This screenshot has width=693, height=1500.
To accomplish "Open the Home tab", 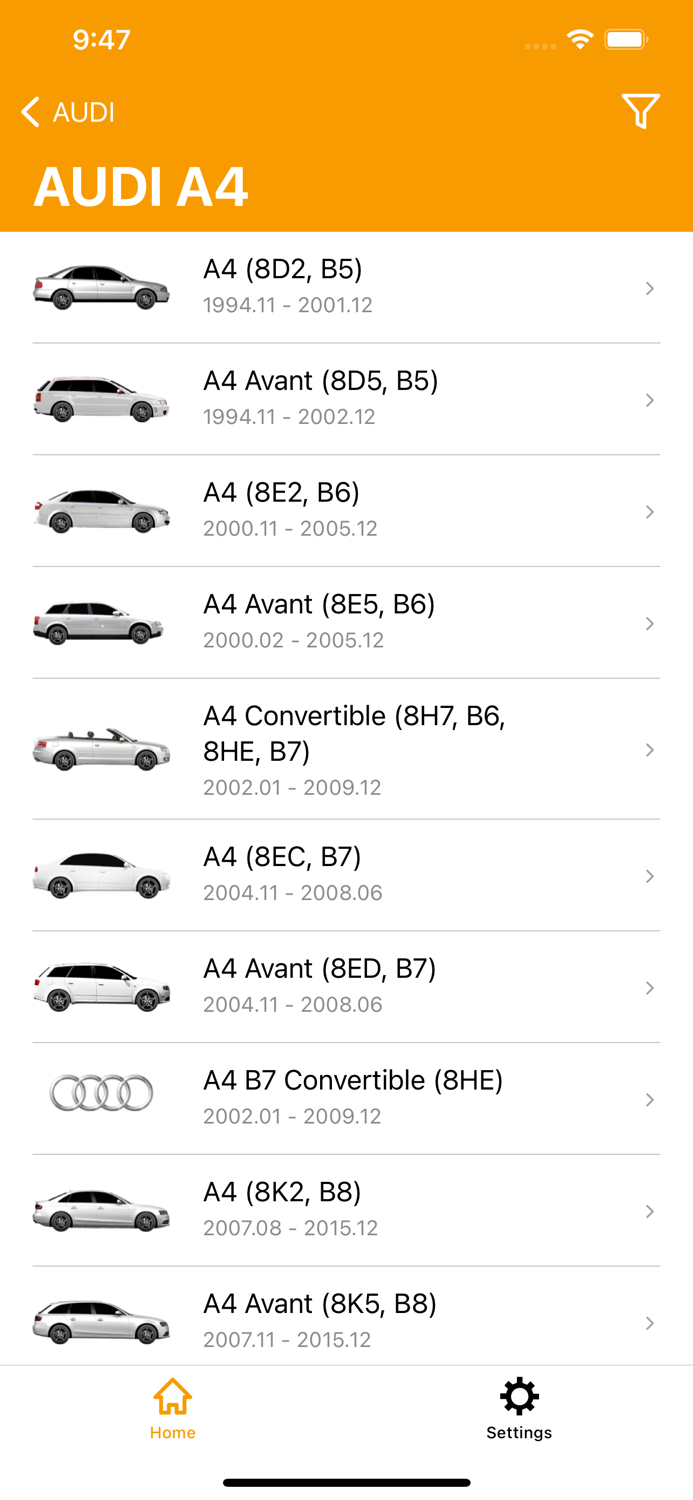I will pos(173,1408).
